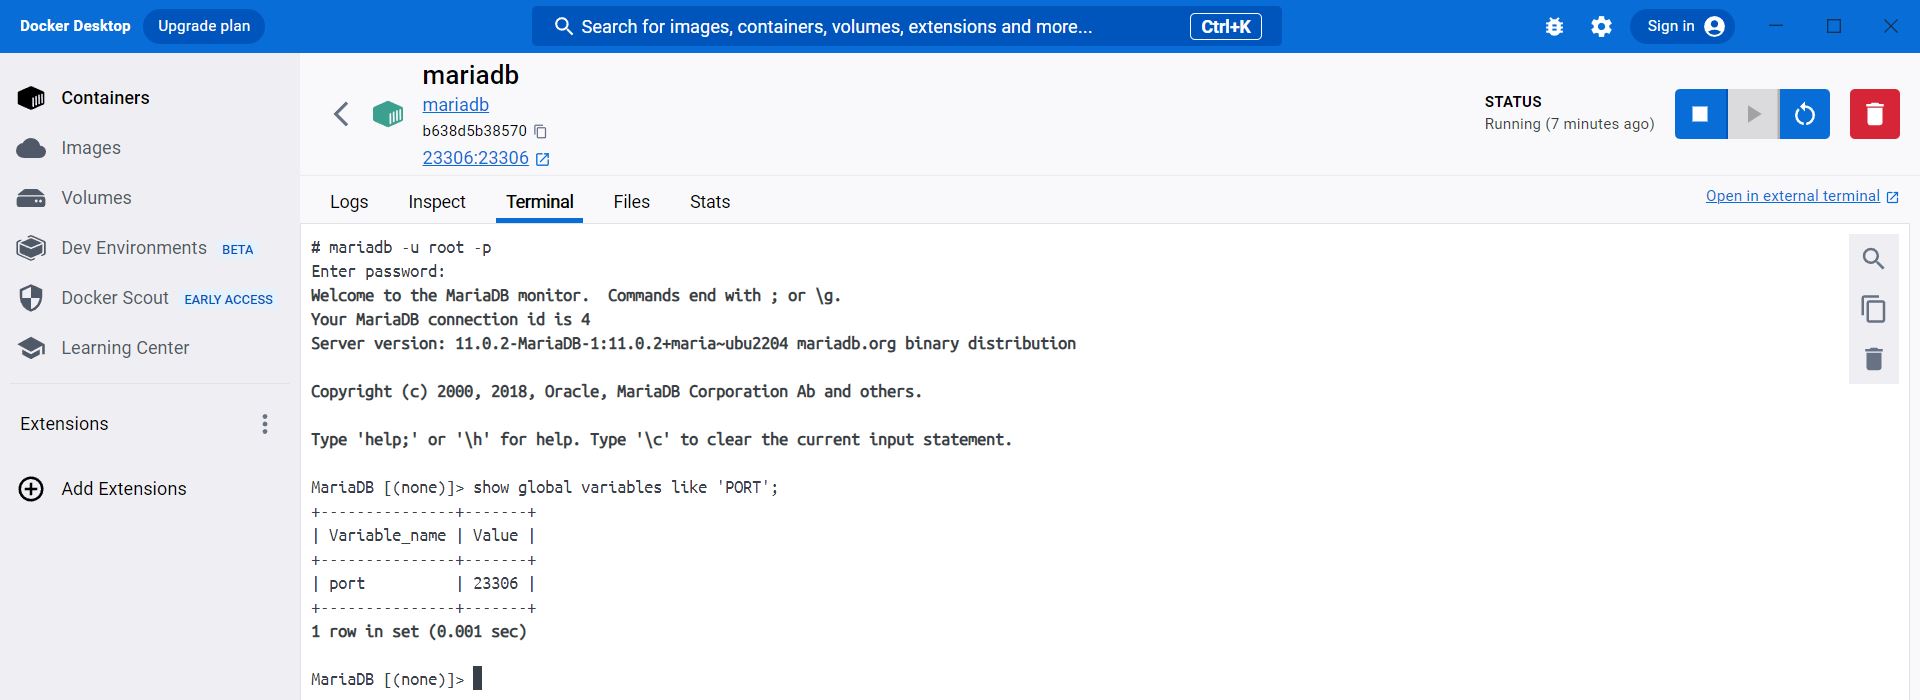Switch to the Logs tab
The width and height of the screenshot is (1920, 700).
pos(349,202)
